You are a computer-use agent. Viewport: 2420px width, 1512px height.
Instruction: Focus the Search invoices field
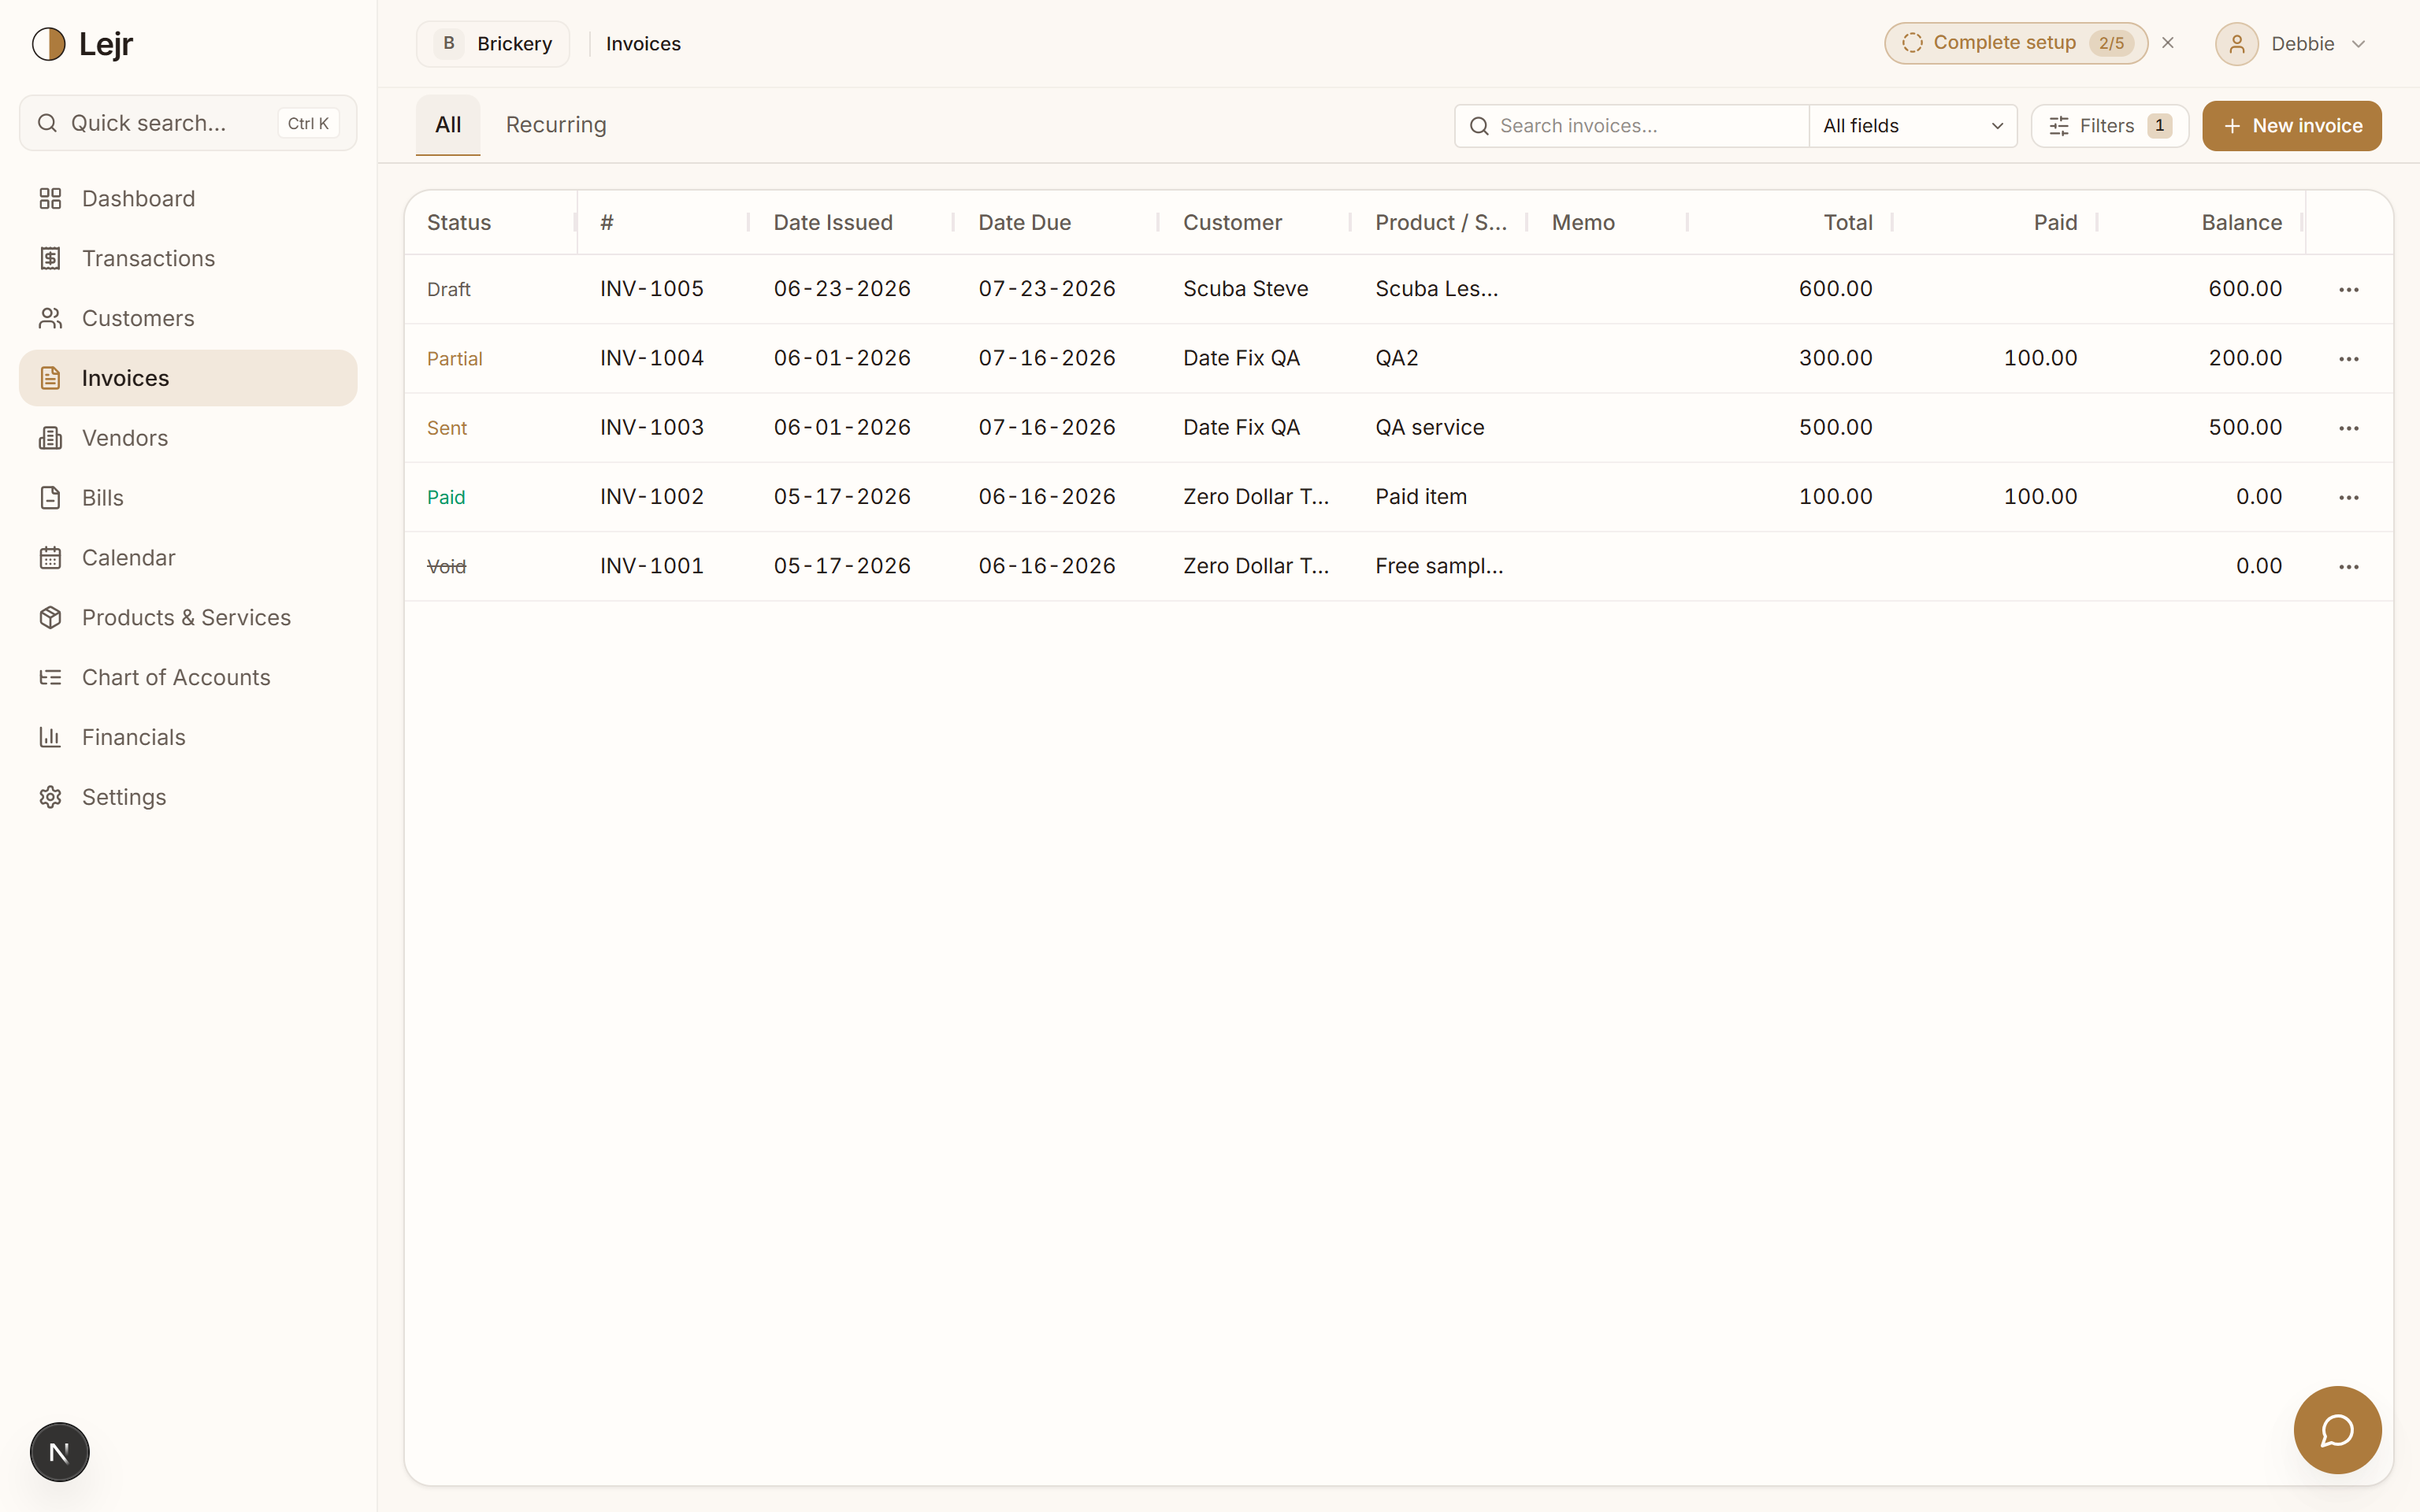(x=1631, y=126)
